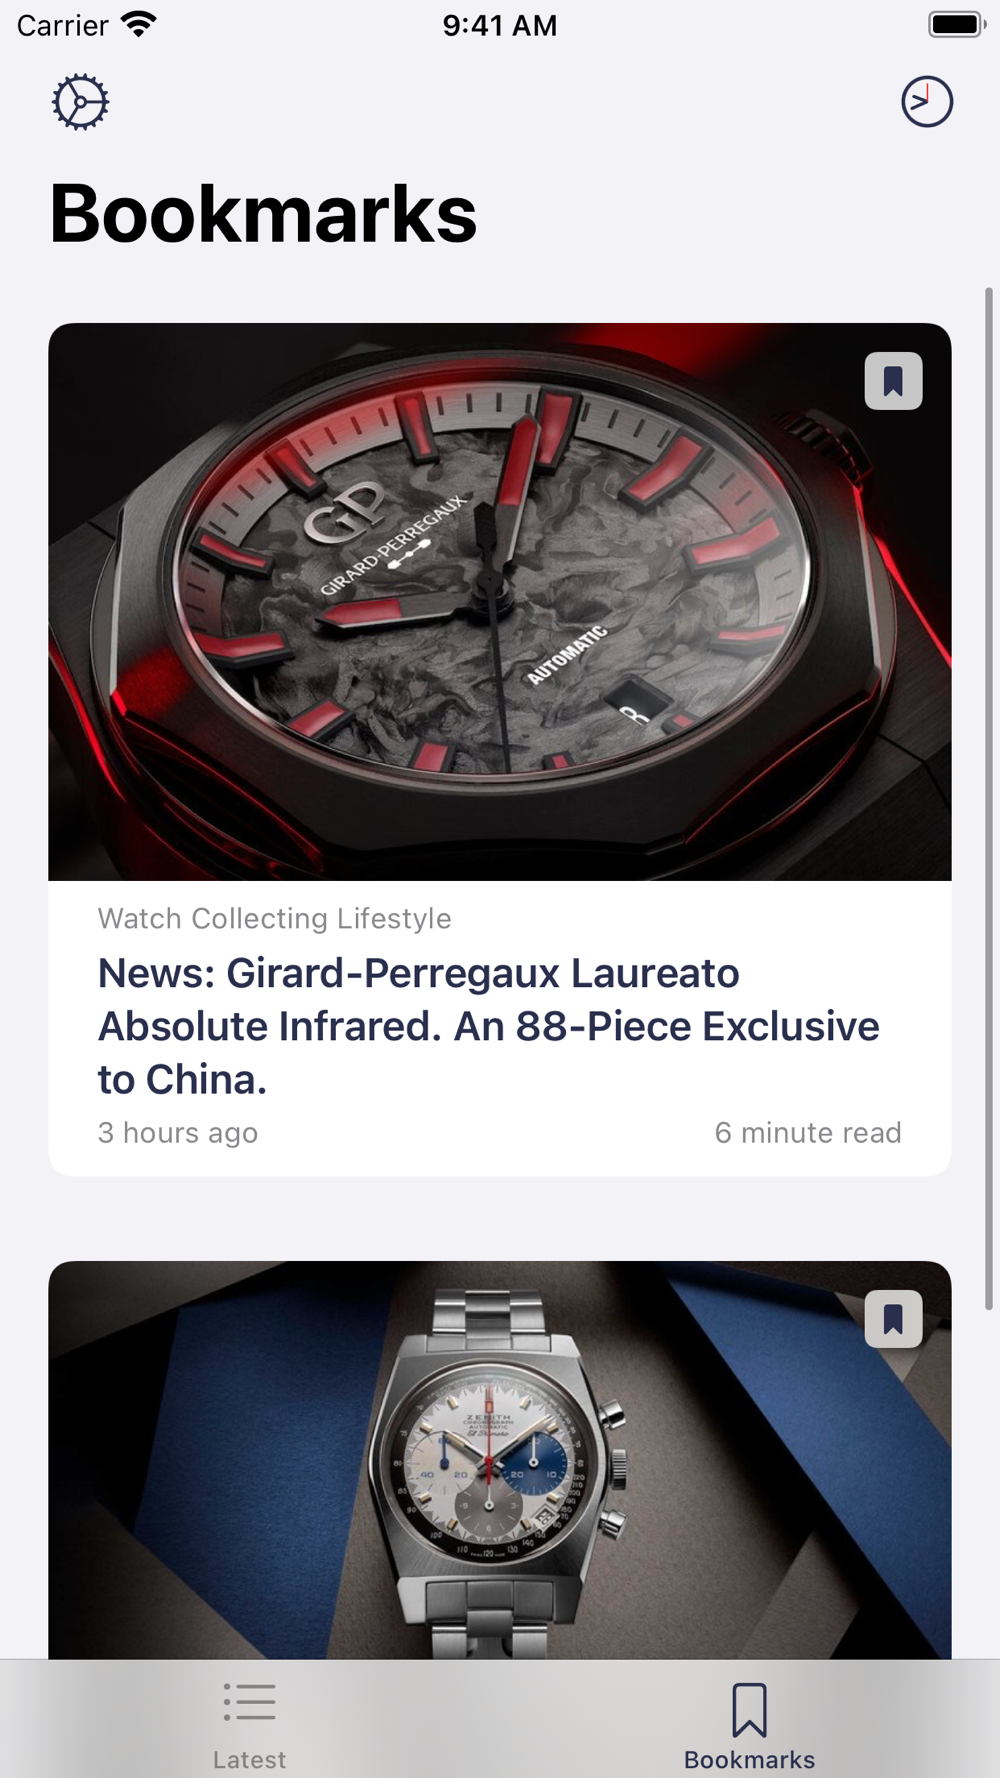
Task: Tap the Bookmarks tab bookmark icon
Action: (750, 1709)
